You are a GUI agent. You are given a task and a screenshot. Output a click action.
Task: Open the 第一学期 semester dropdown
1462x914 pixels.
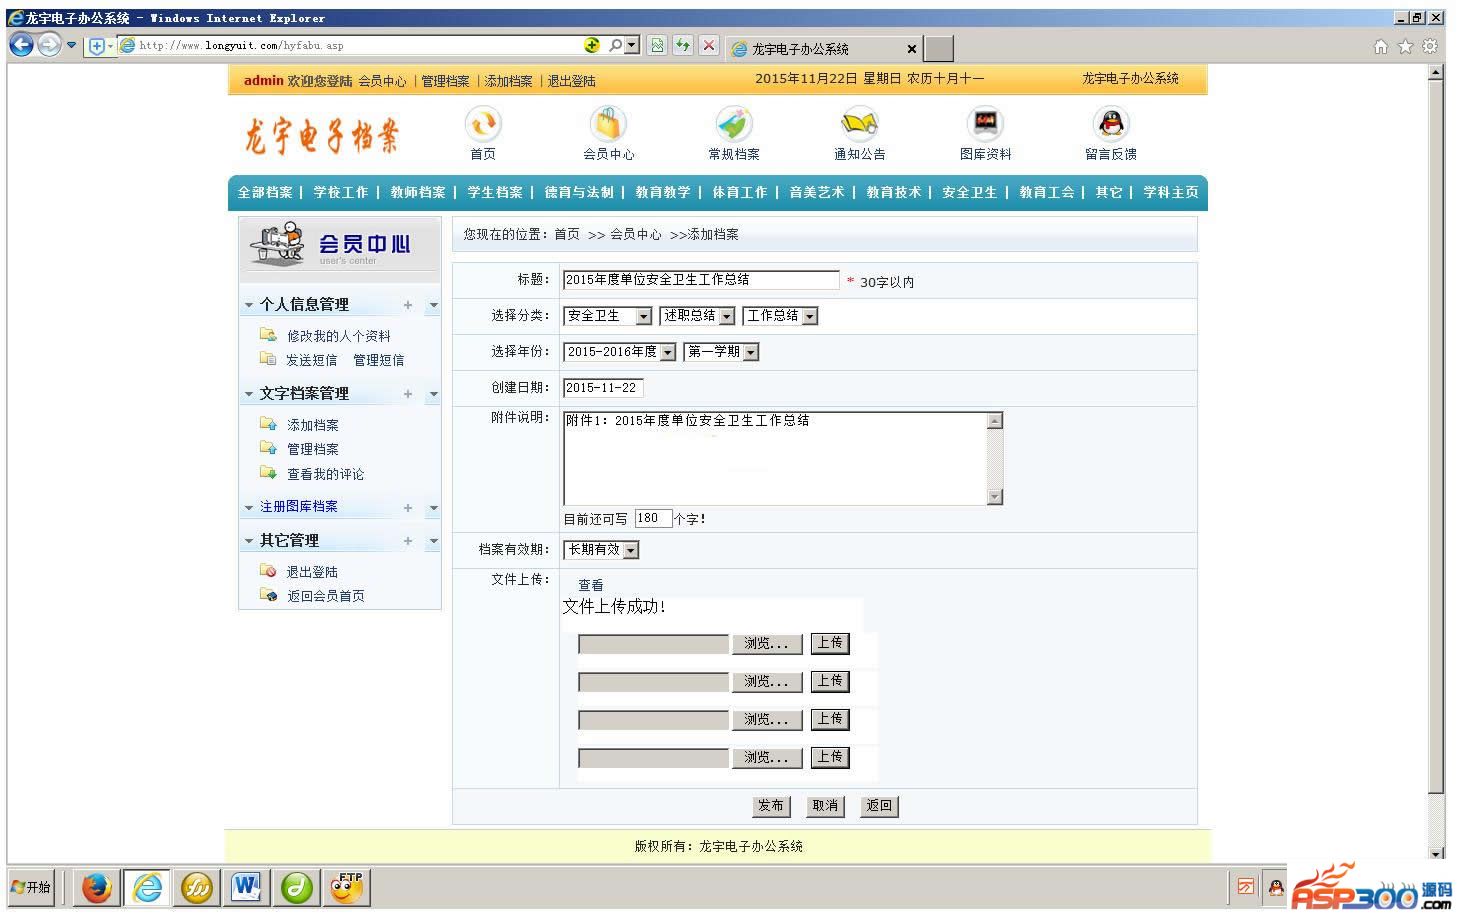[x=722, y=352]
